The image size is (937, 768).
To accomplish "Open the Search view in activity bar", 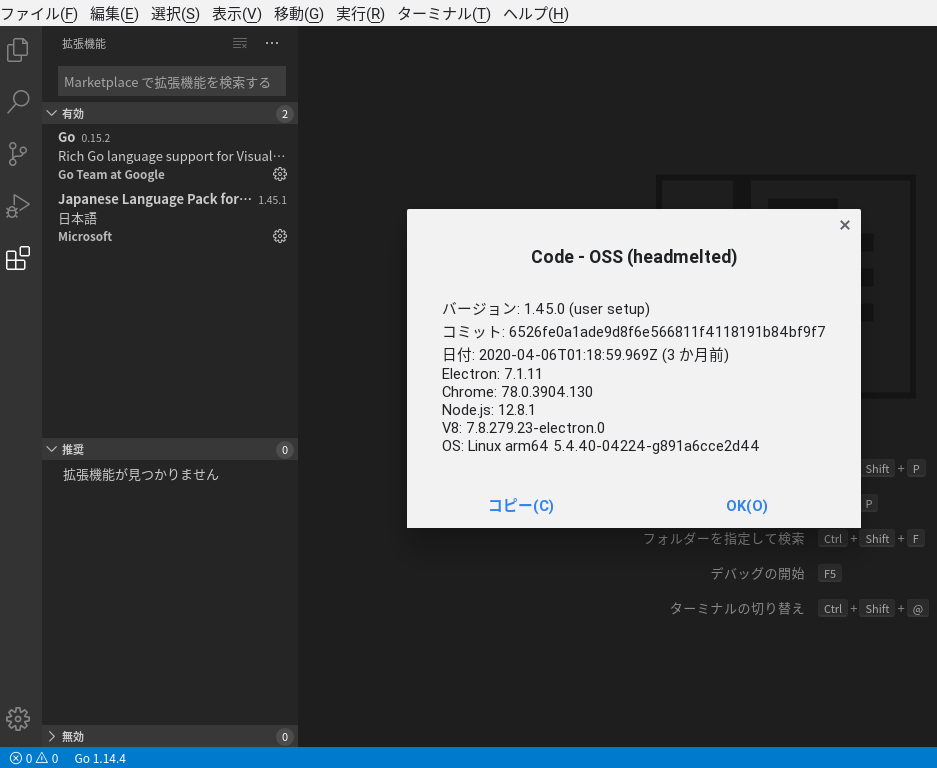I will (x=18, y=102).
